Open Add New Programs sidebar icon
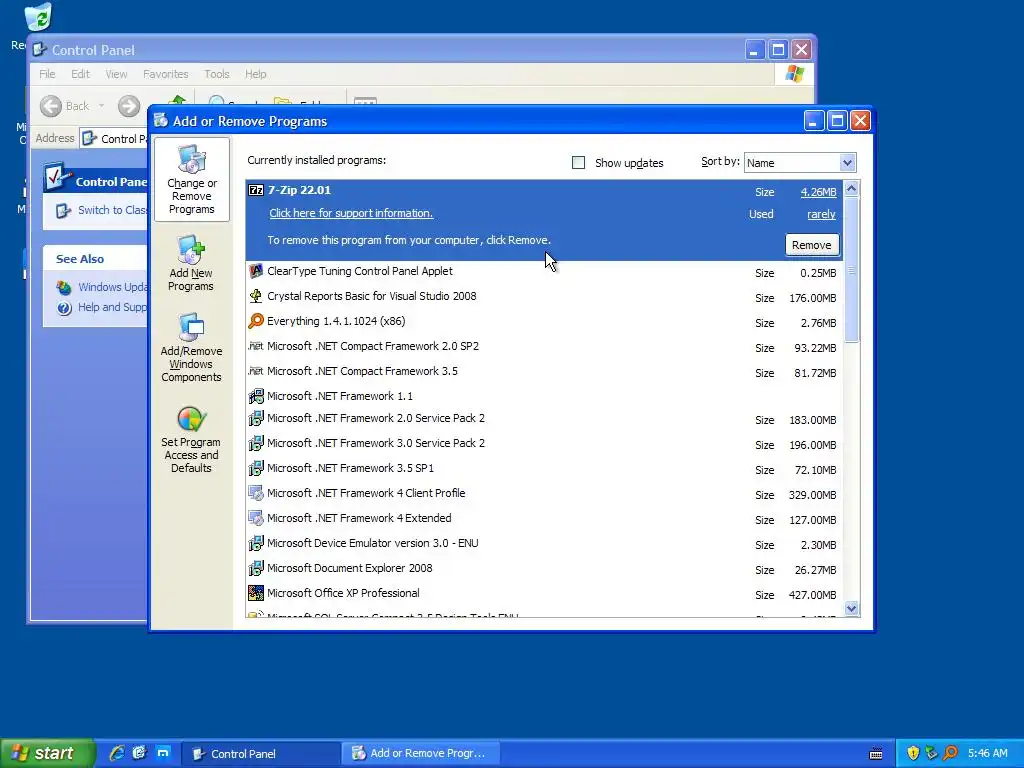Screen dimensions: 1024x768 tap(191, 263)
